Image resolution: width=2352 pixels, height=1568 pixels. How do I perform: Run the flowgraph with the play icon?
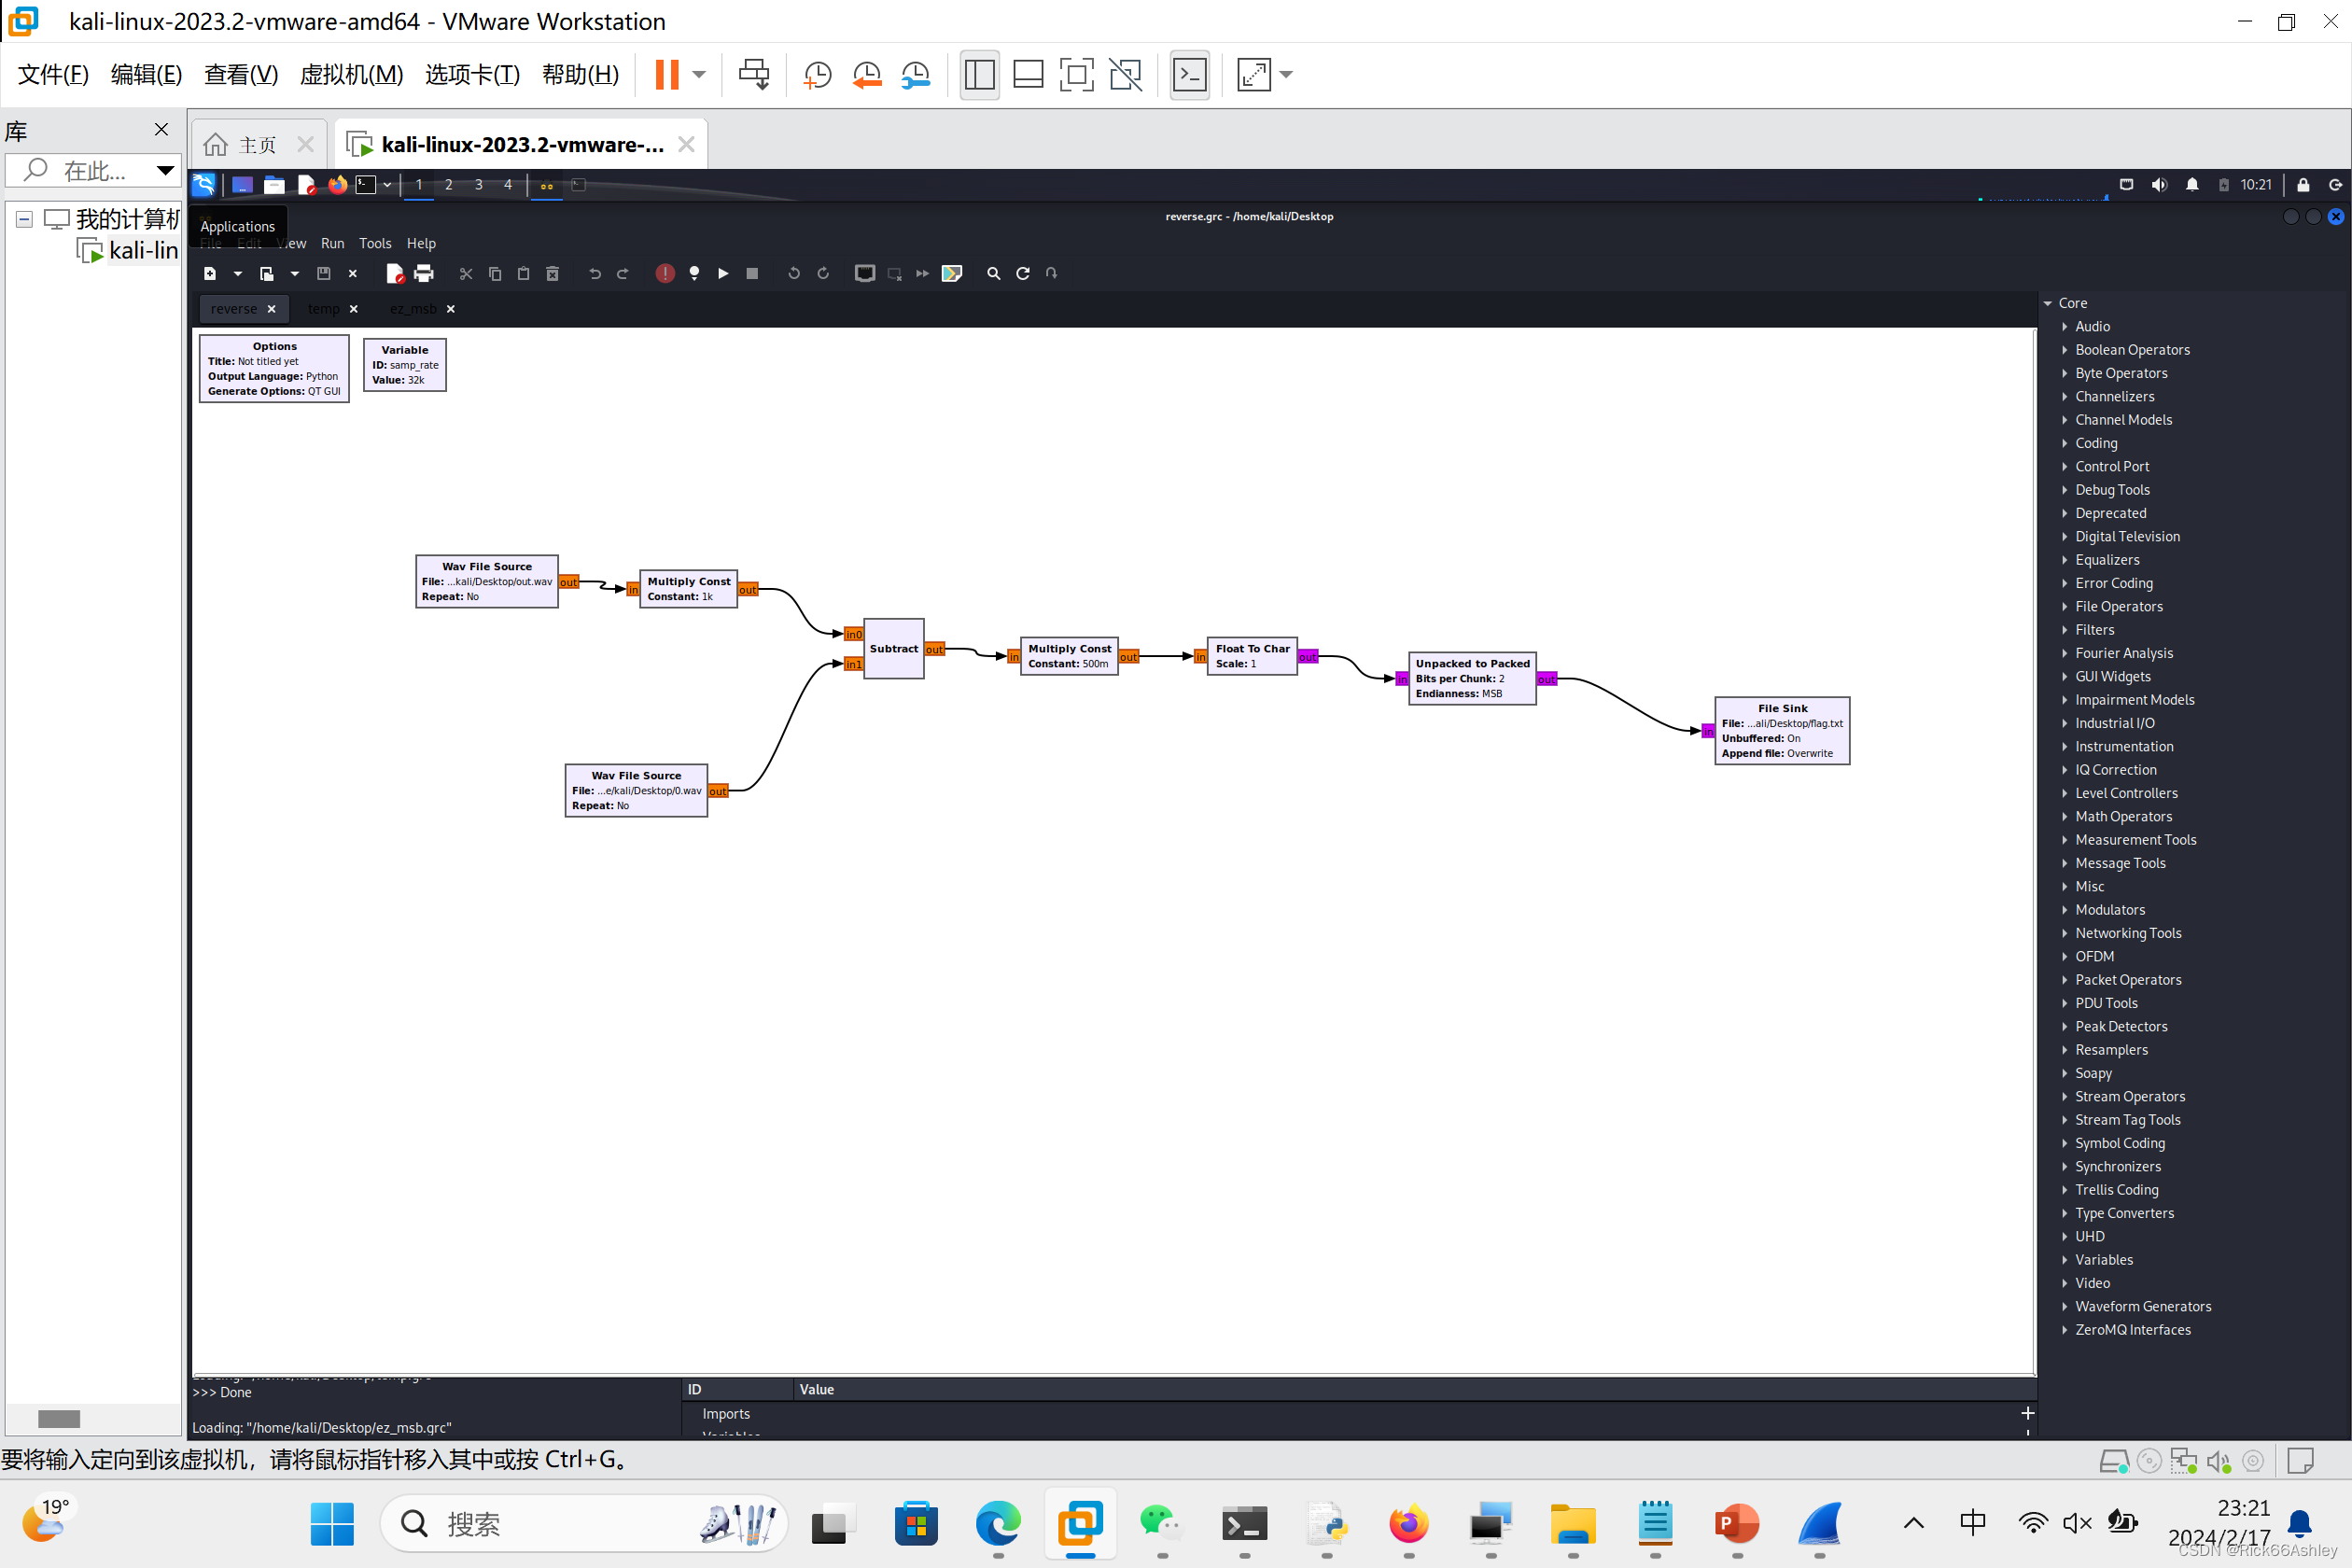pos(723,273)
